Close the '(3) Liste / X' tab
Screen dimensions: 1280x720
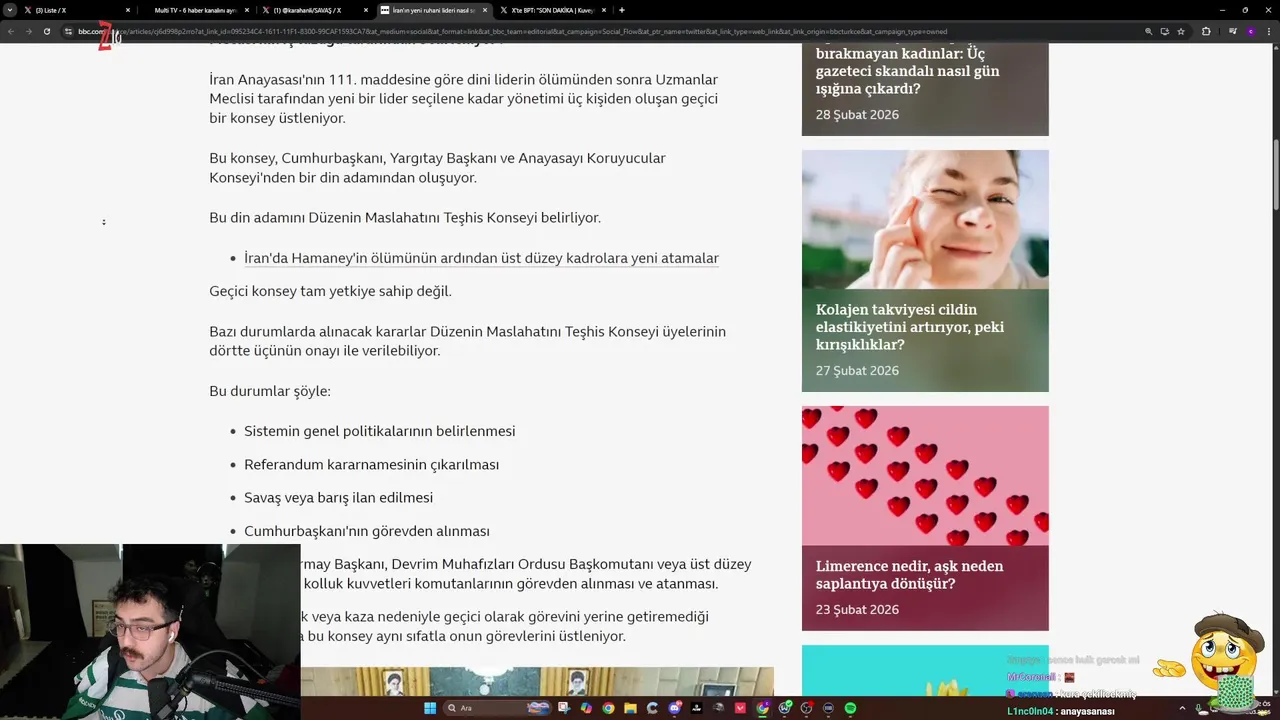(x=128, y=10)
